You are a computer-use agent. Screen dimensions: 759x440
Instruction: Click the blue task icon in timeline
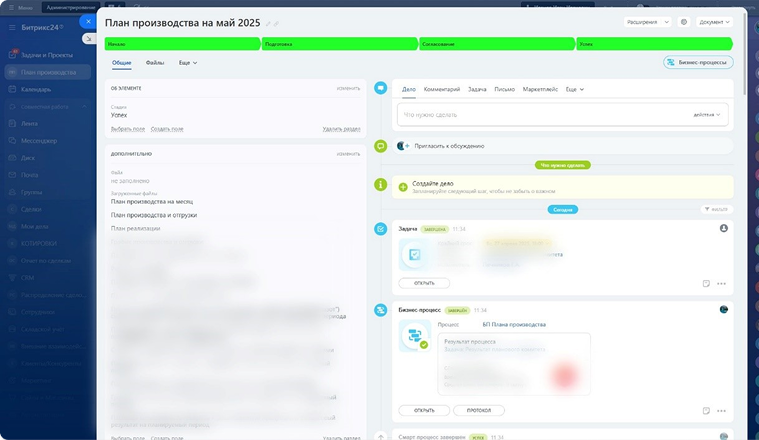pos(380,229)
